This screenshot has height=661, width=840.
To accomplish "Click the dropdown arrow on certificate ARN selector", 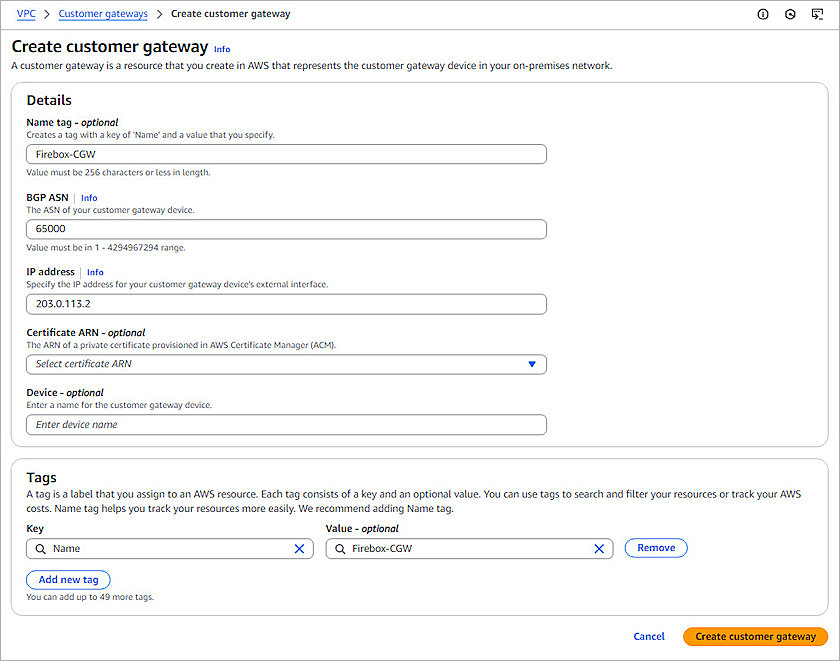I will (532, 364).
